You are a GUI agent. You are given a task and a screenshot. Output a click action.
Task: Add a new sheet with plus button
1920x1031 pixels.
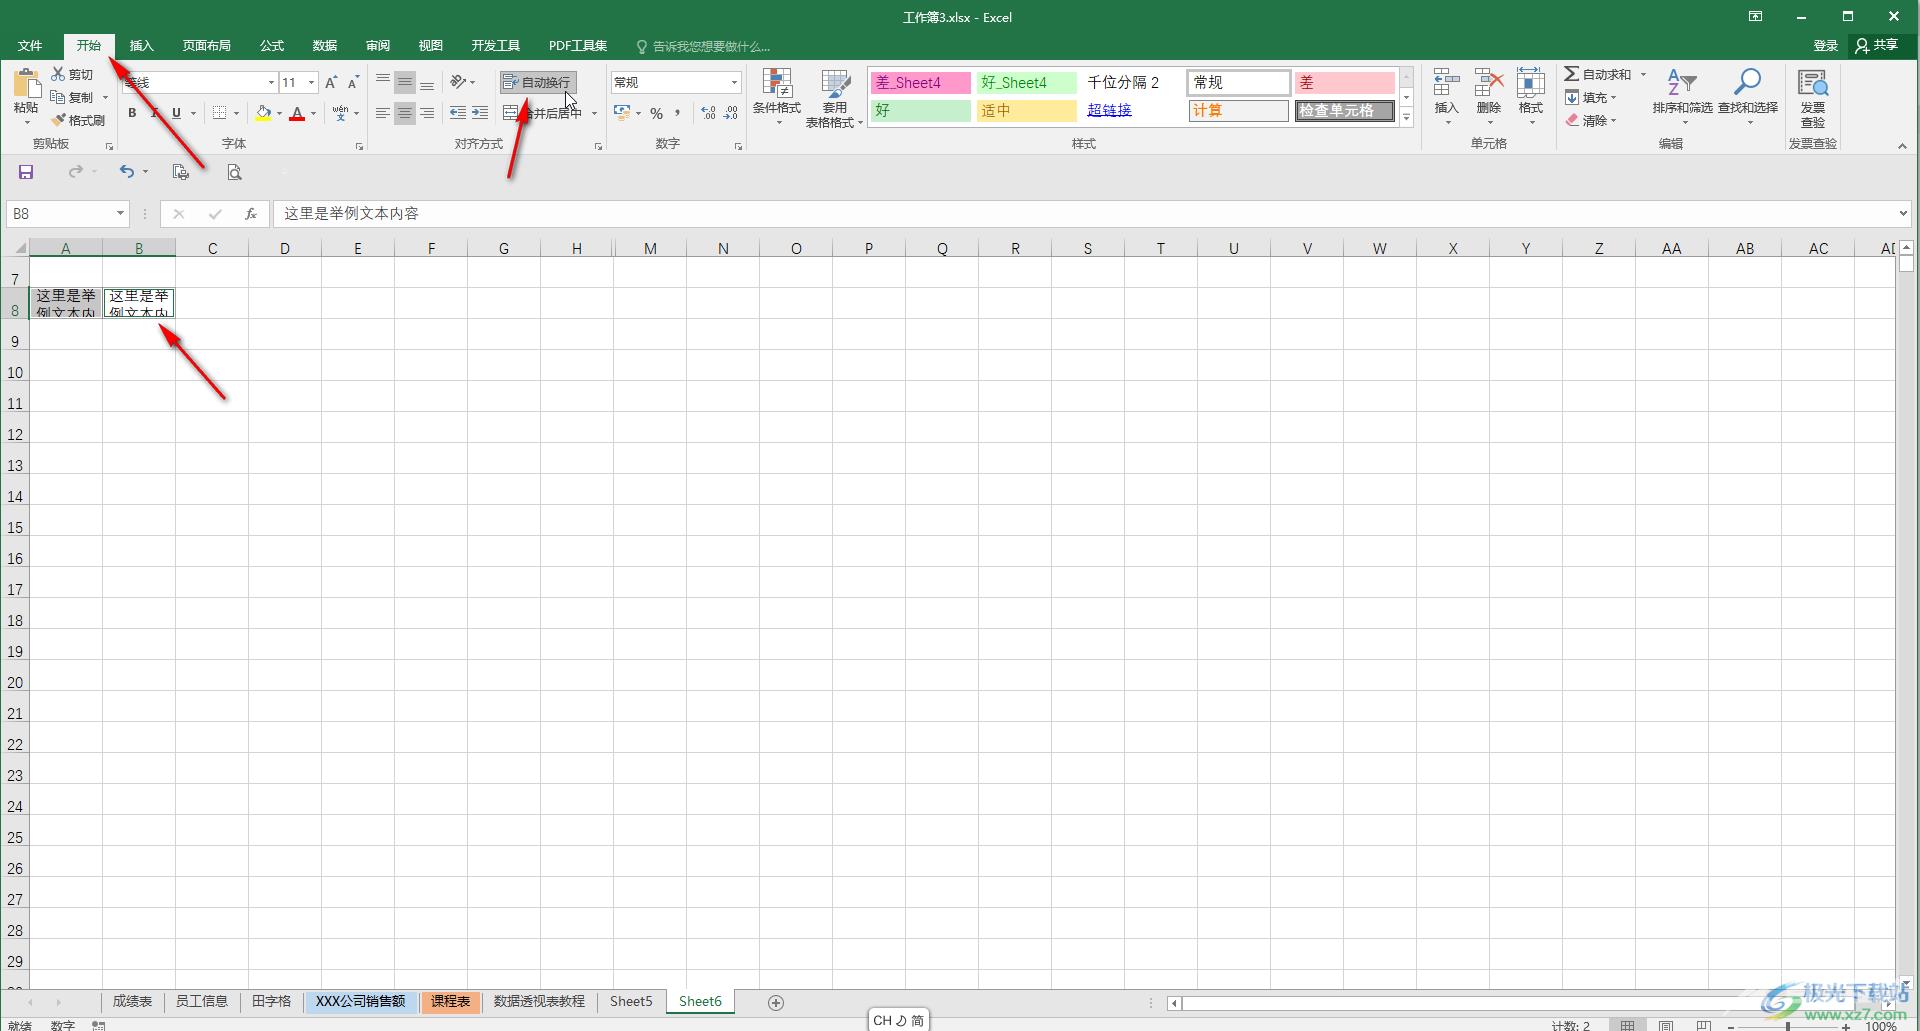click(x=775, y=1002)
